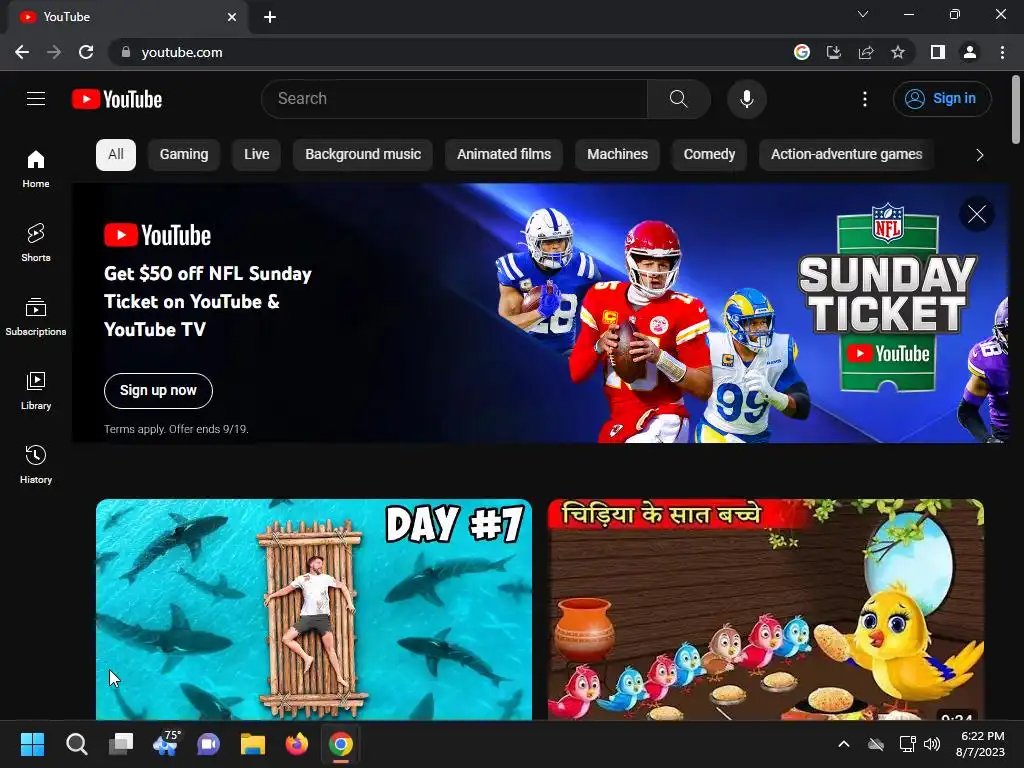The image size is (1024, 768).
Task: Select the Gaming chip
Action: coord(184,155)
